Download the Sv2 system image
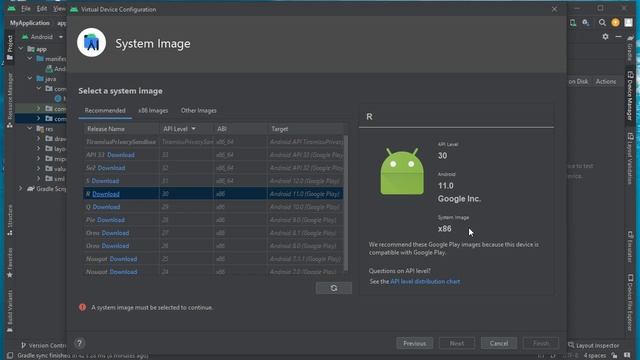Image resolution: width=640 pixels, height=360 pixels. 111,168
